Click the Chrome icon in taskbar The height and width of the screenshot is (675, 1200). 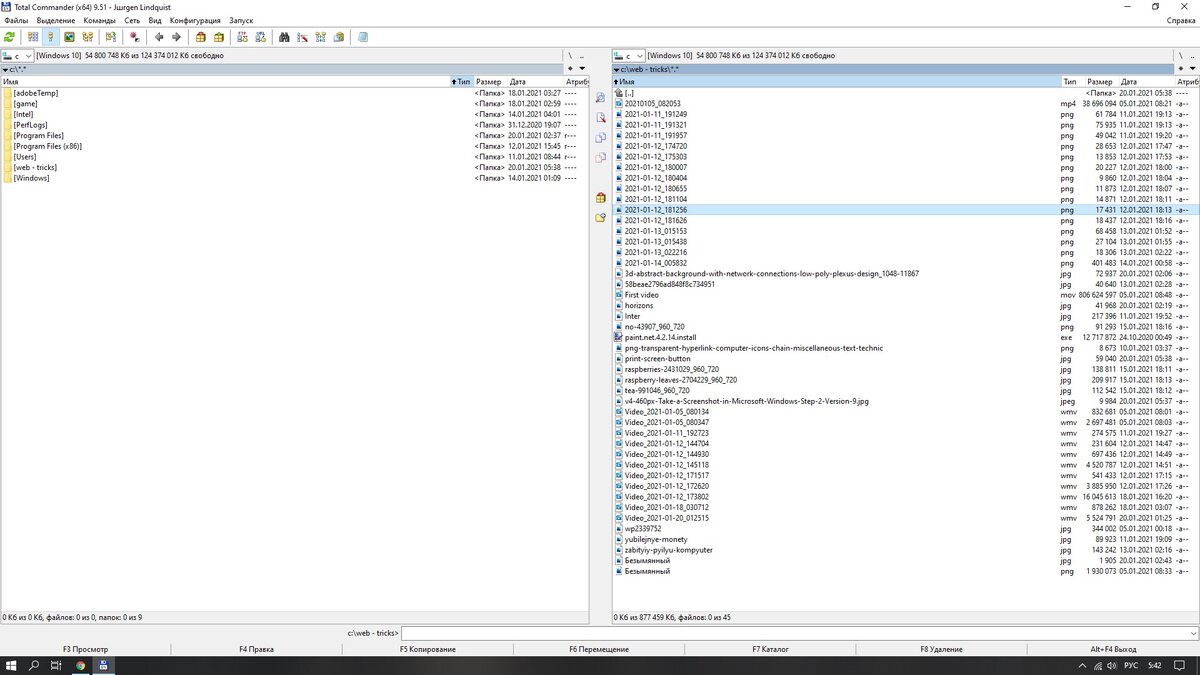pos(81,665)
